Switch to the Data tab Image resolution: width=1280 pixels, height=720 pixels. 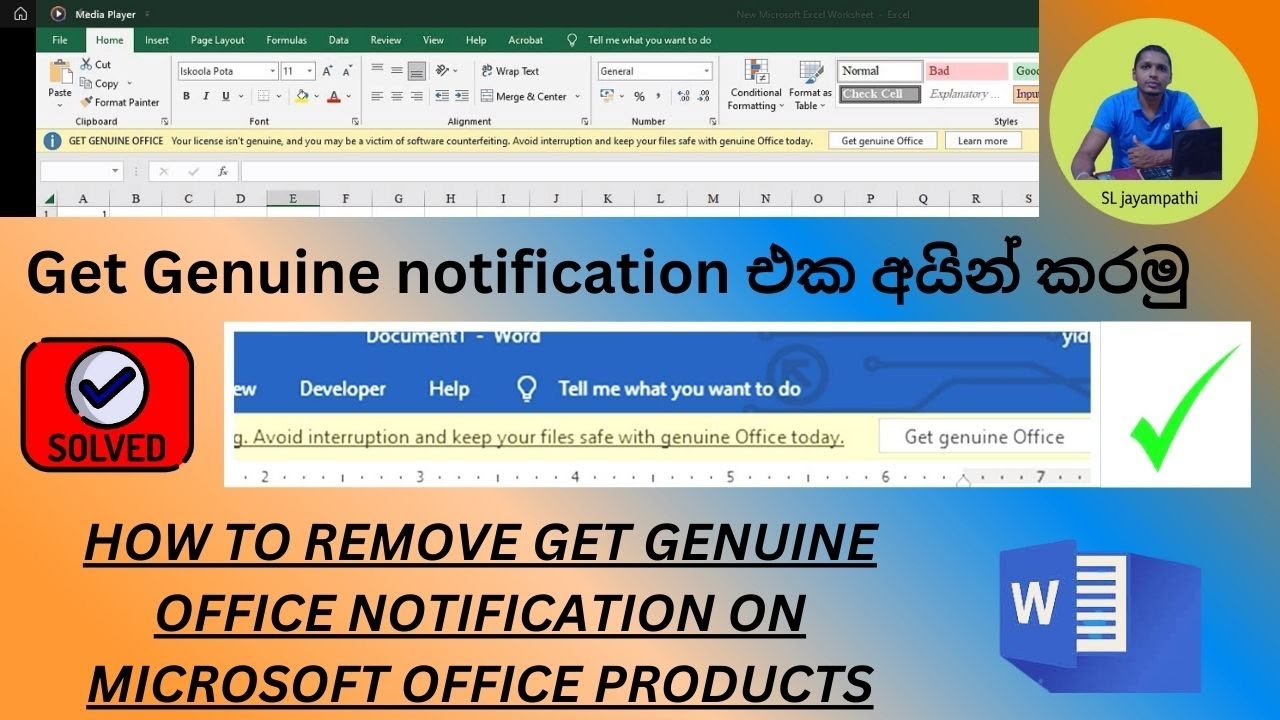[x=338, y=40]
